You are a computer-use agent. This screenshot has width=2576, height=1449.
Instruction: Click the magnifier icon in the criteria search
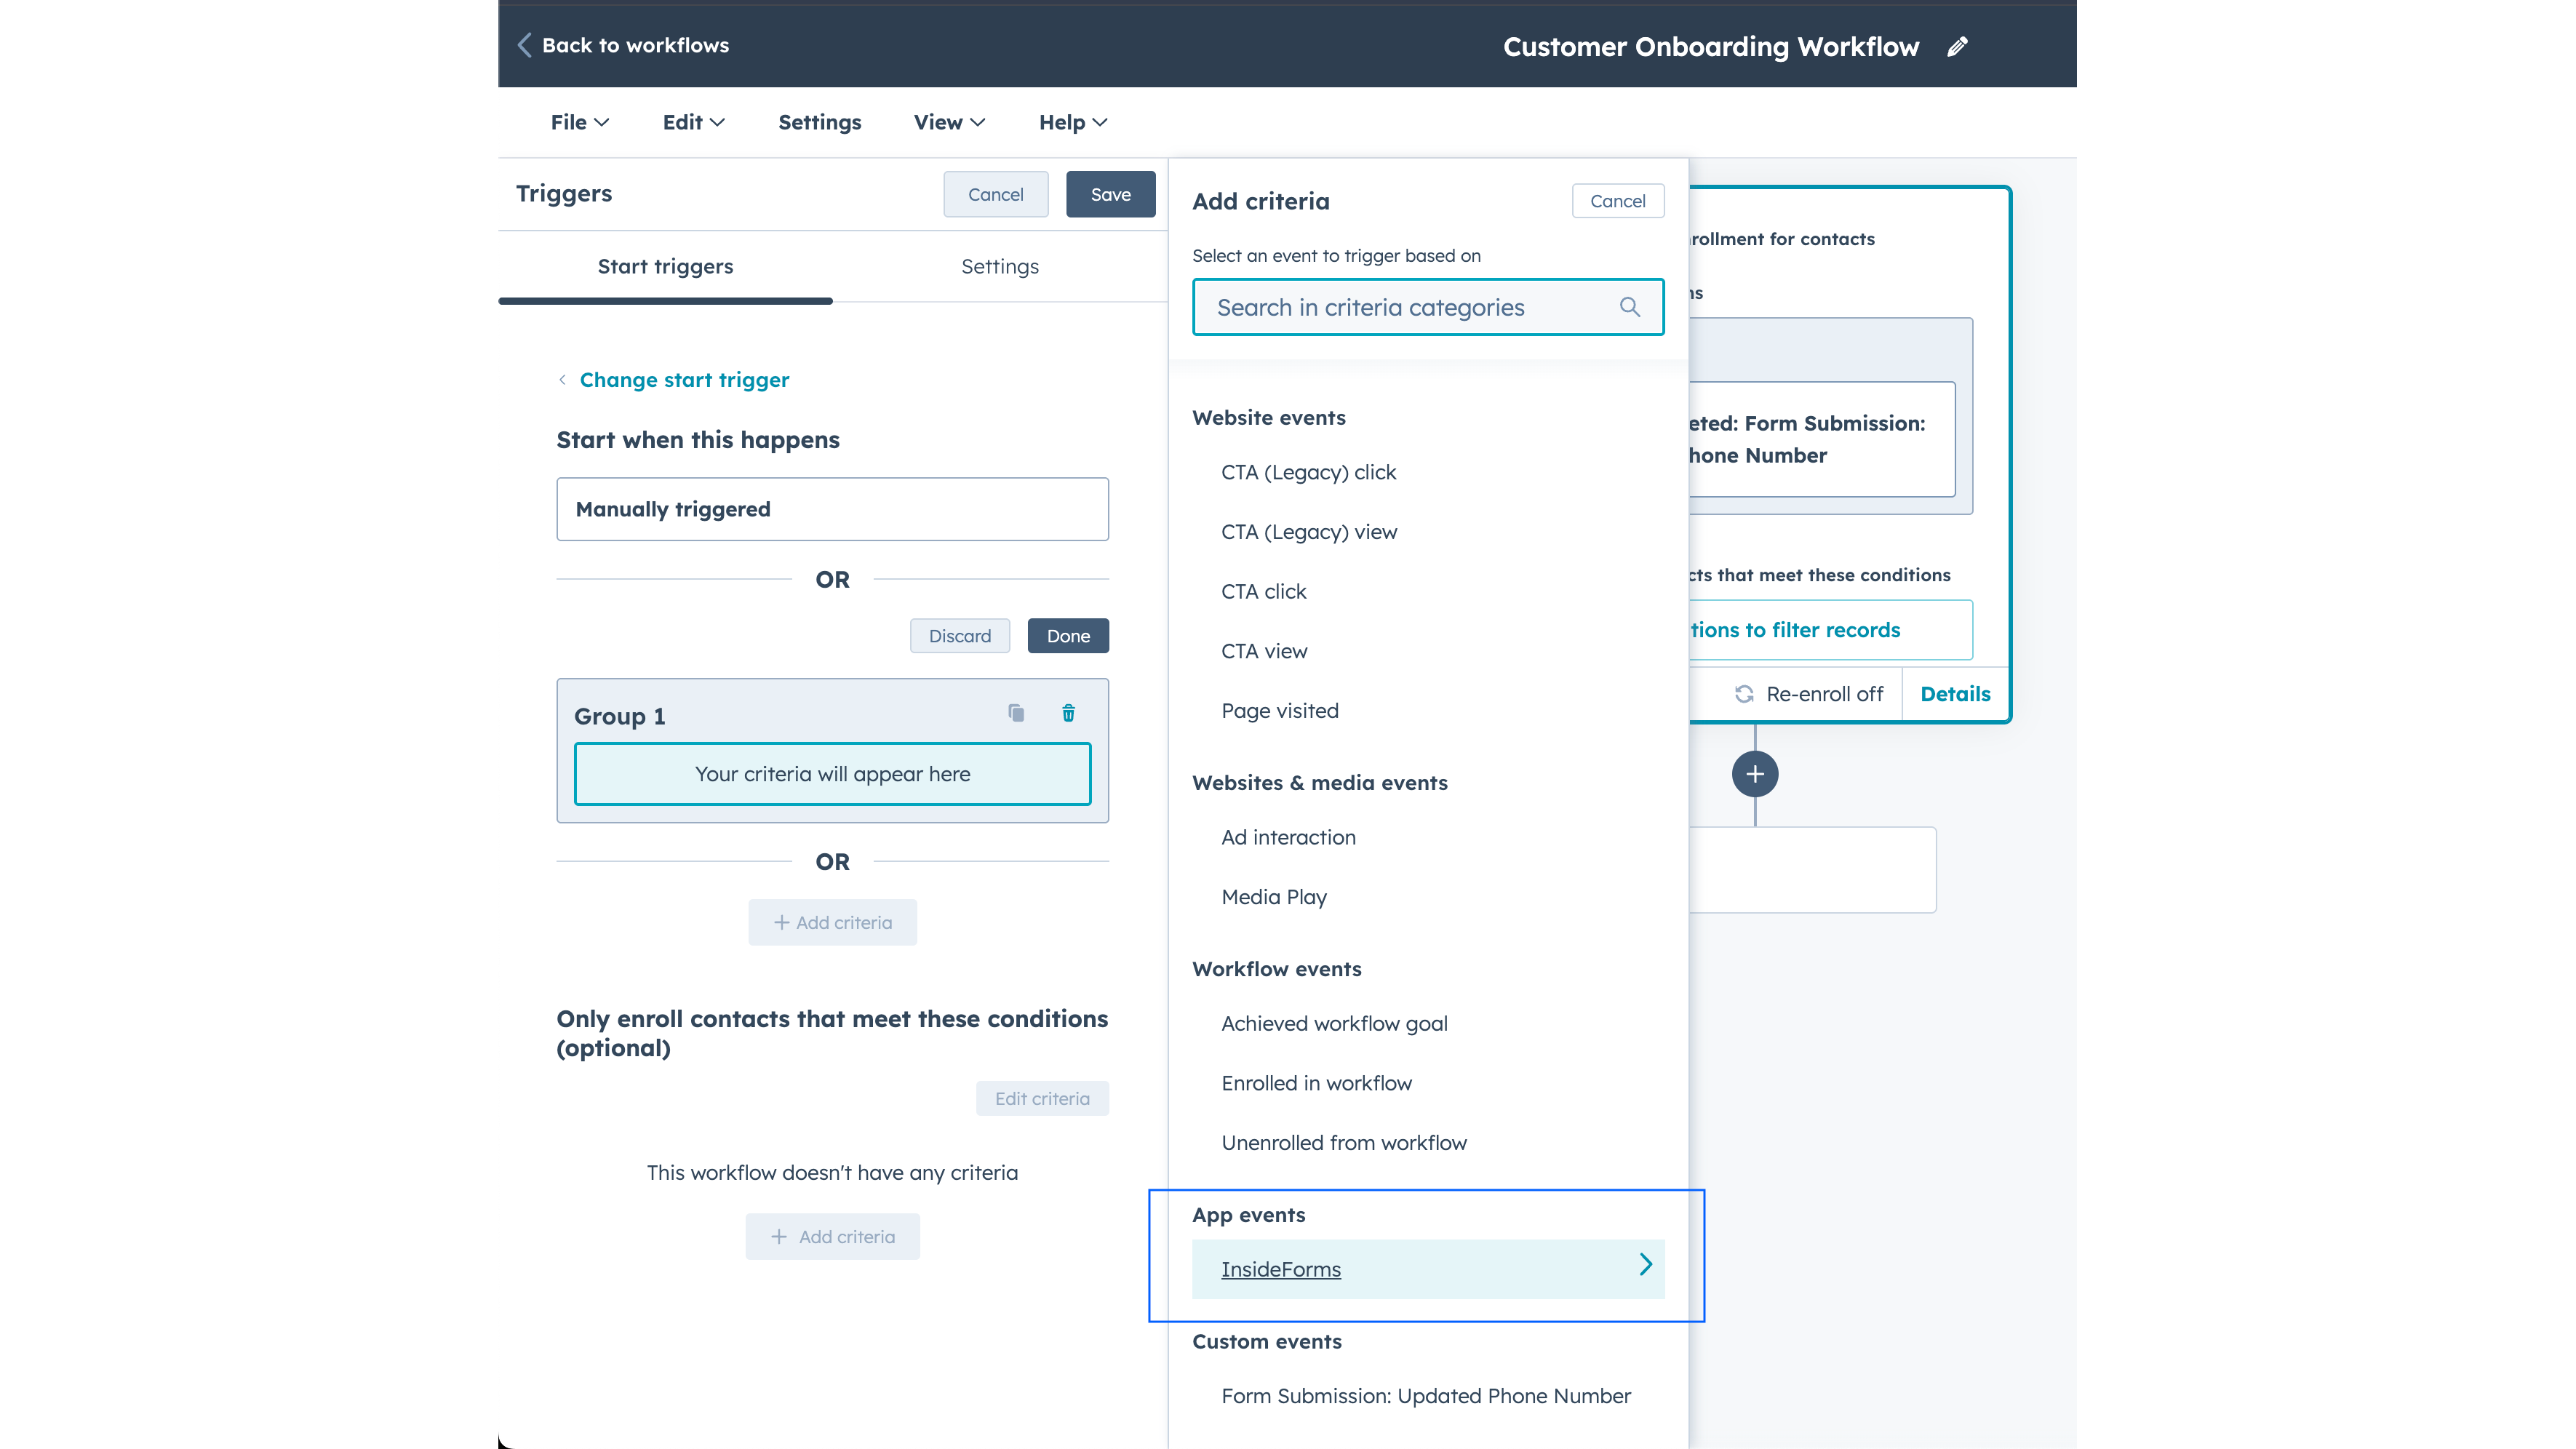tap(1629, 307)
